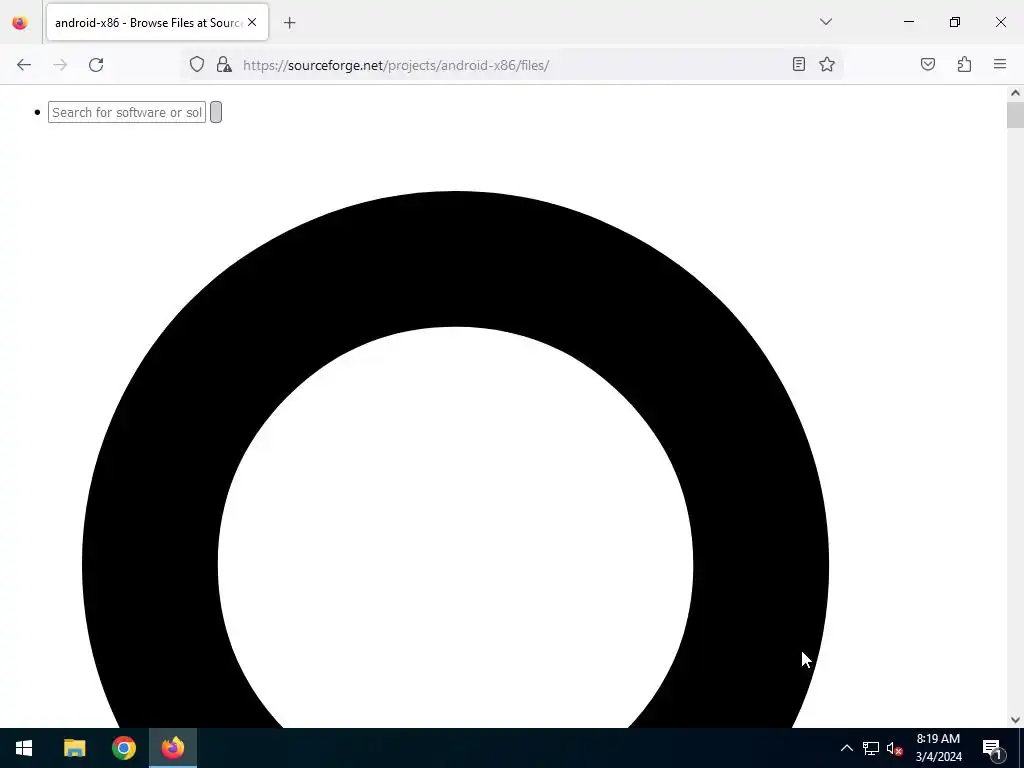
Task: Open the muted volume tray icon
Action: pyautogui.click(x=894, y=748)
